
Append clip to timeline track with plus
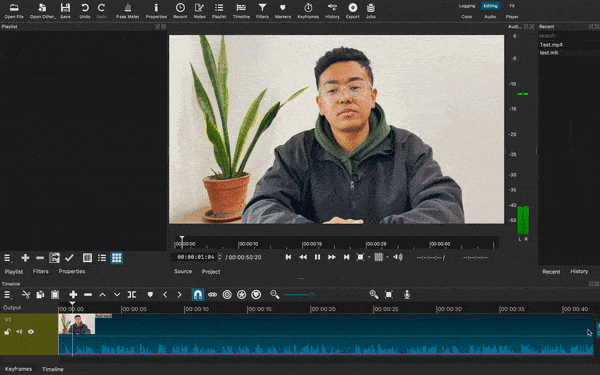pyautogui.click(x=73, y=294)
